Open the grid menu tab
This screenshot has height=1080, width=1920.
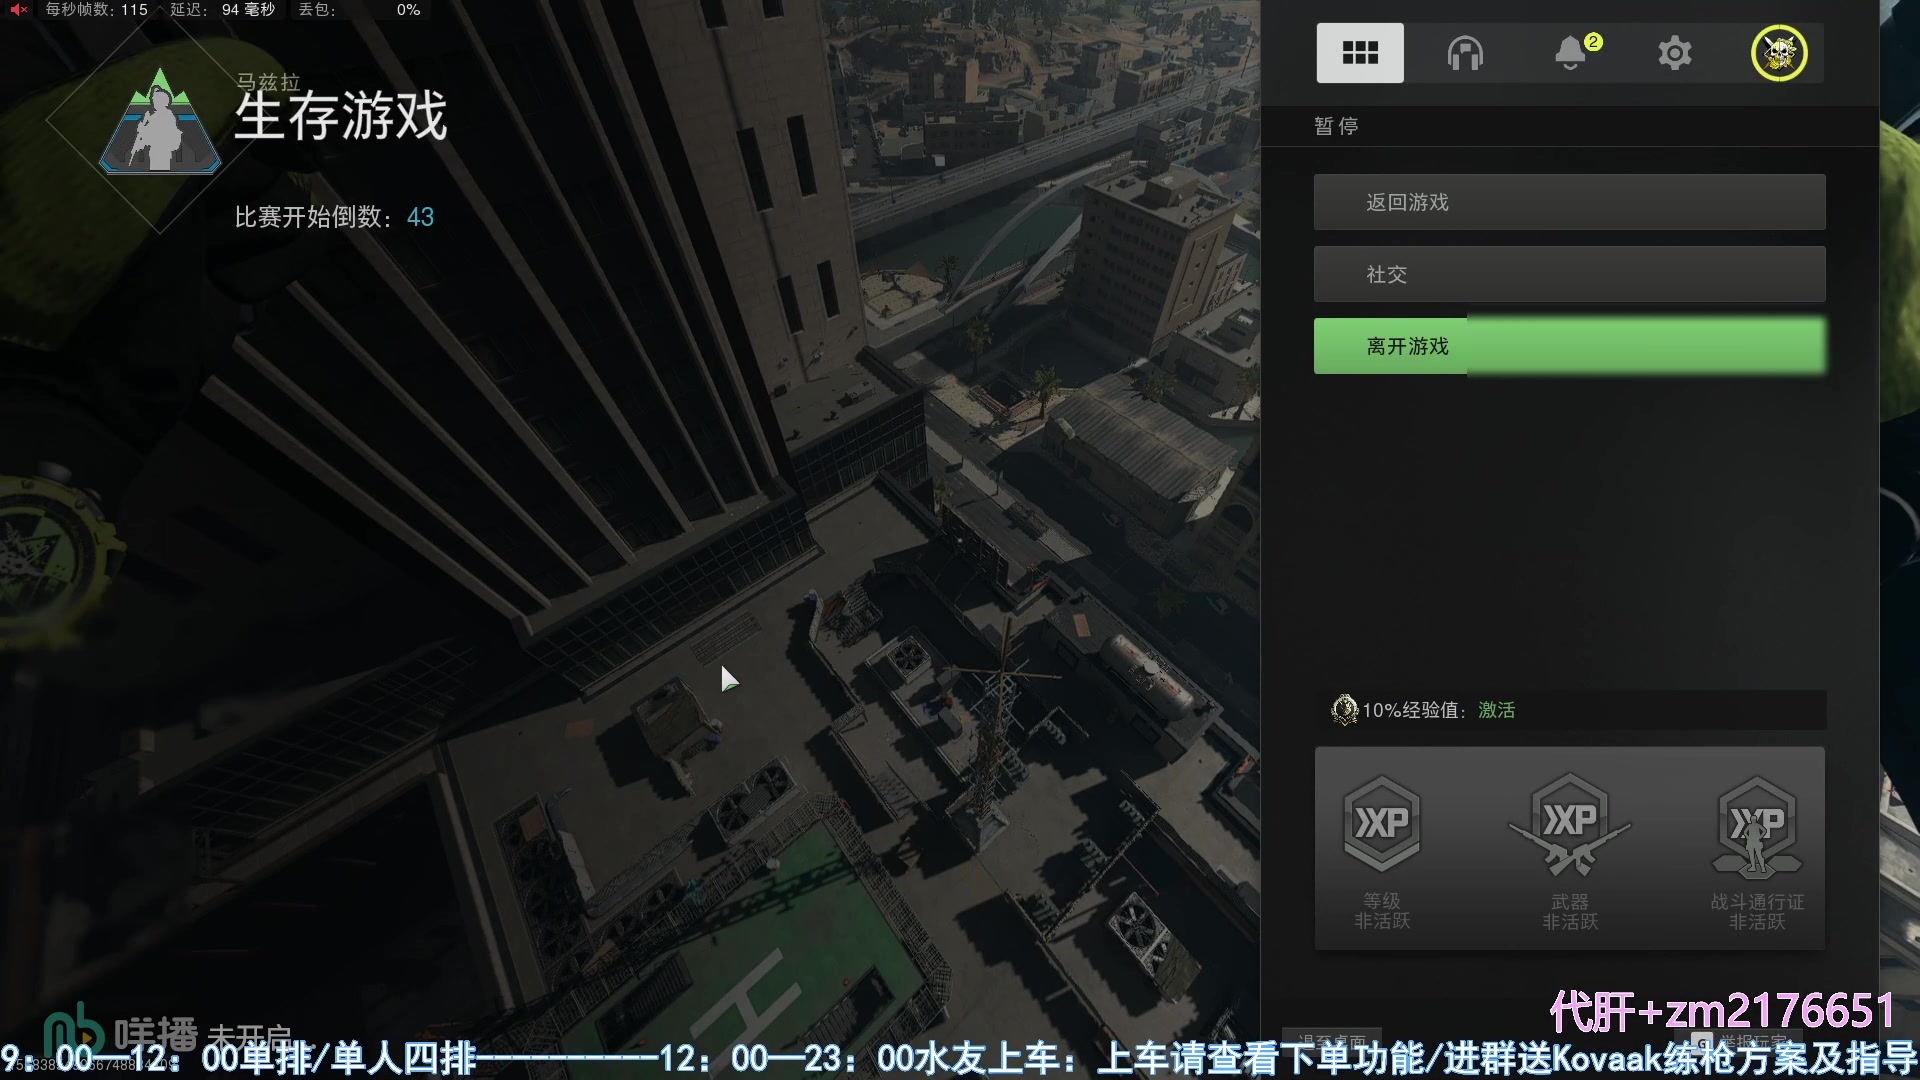tap(1359, 53)
